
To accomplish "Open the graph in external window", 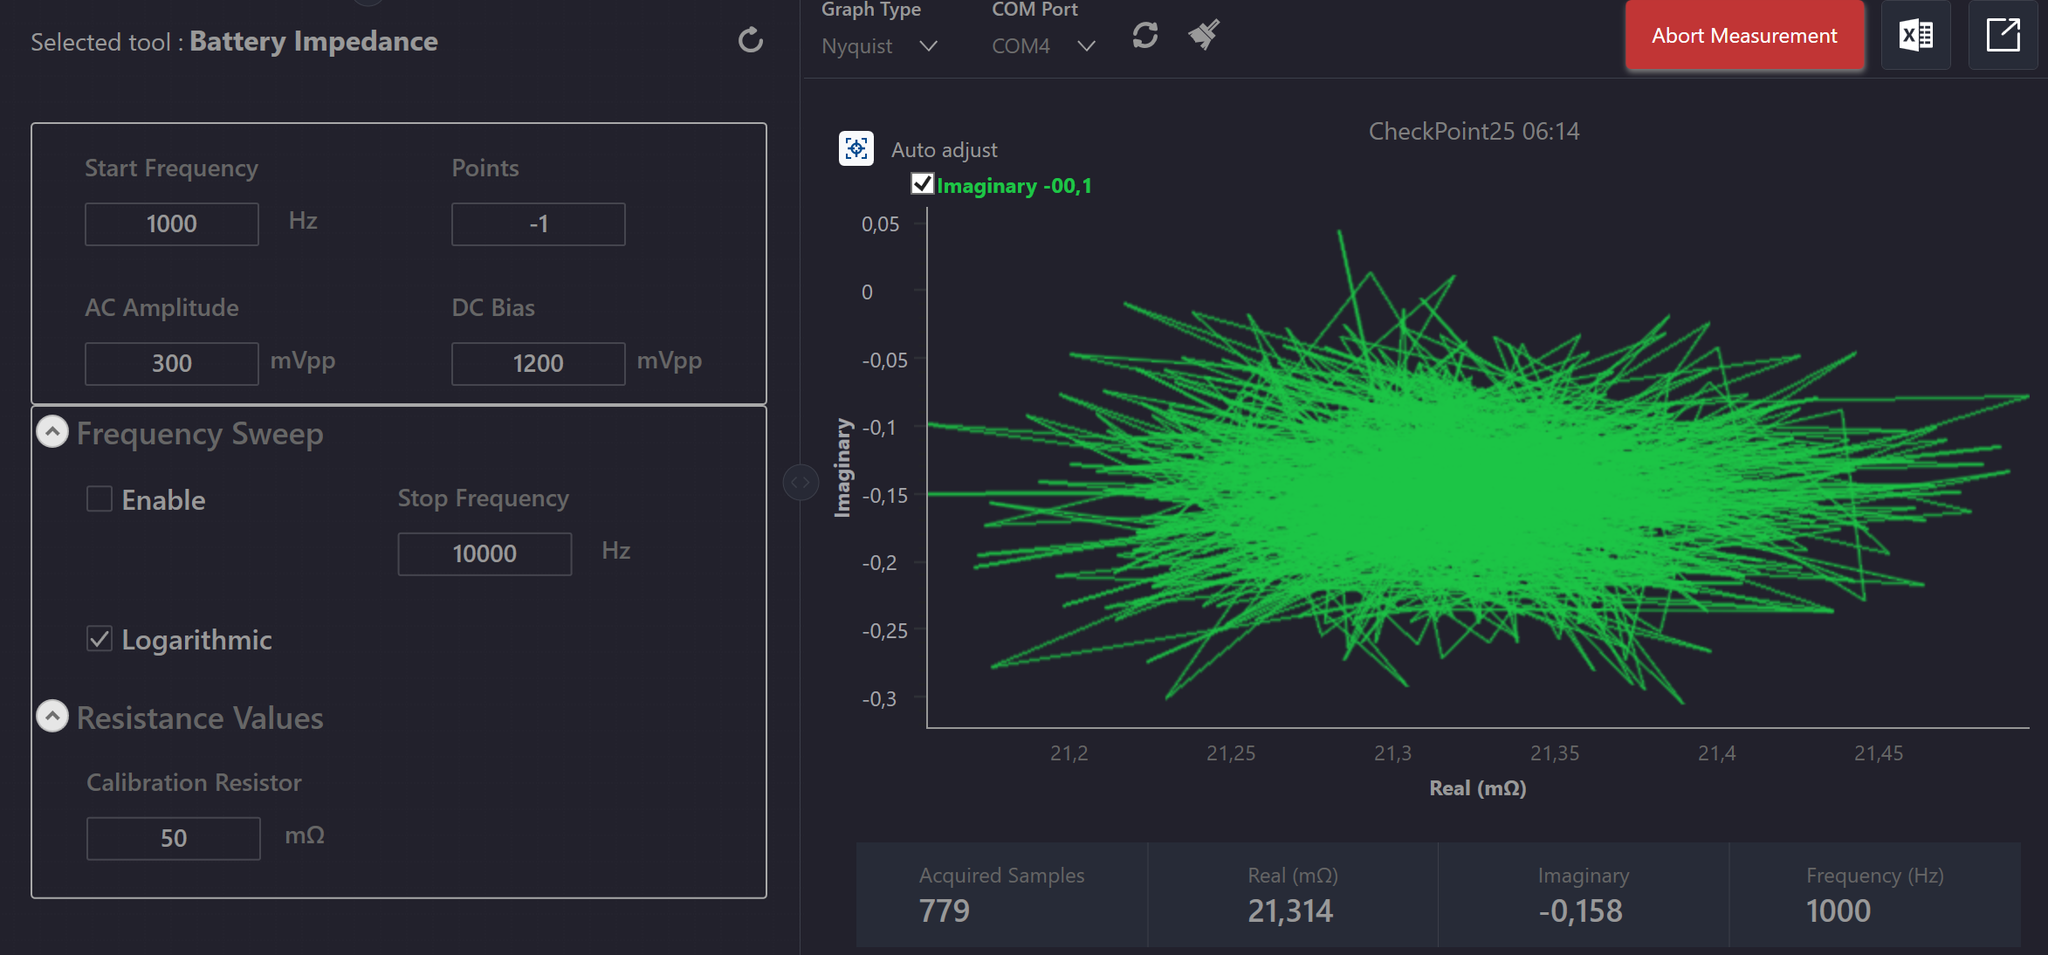I will point(2002,36).
